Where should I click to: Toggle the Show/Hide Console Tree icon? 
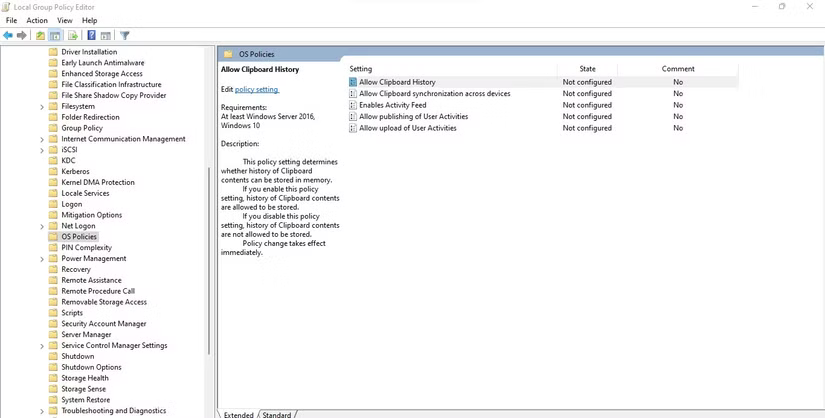56,35
